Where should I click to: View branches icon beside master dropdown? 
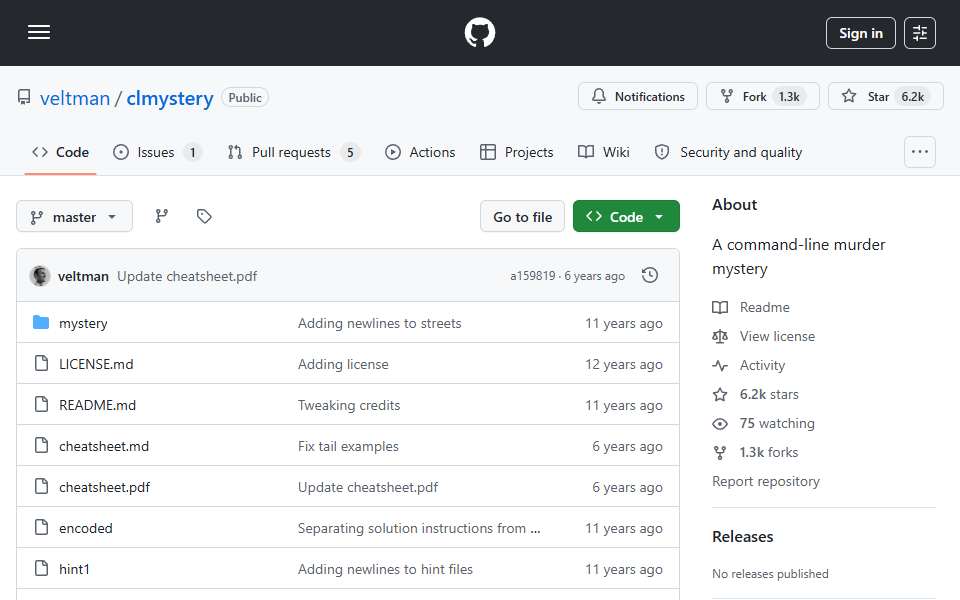pyautogui.click(x=162, y=216)
